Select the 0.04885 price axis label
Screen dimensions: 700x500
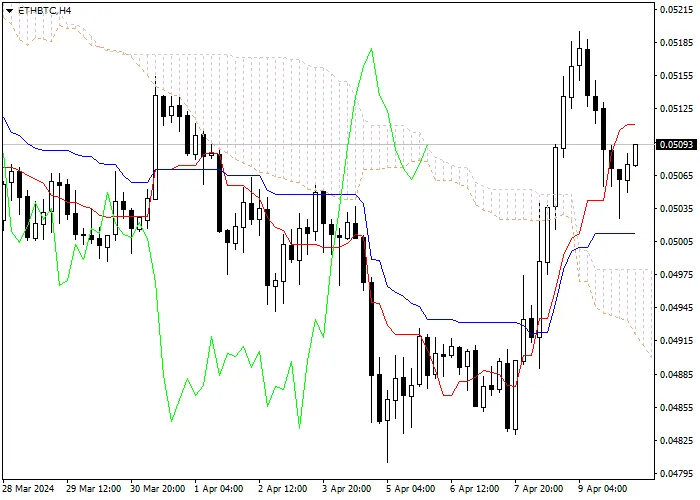pos(677,374)
